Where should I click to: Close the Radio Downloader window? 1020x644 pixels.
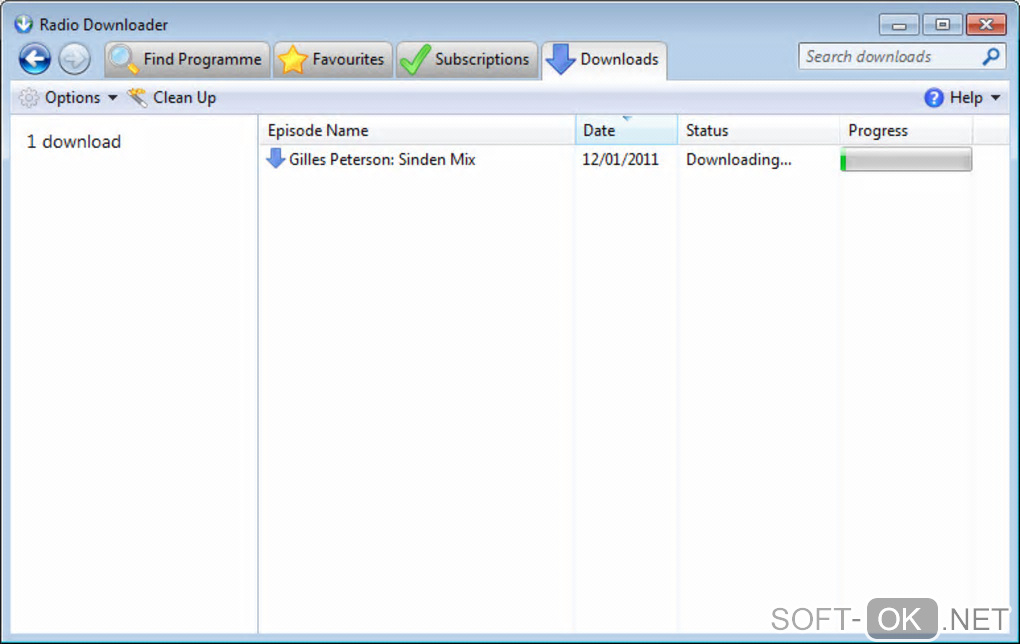(986, 25)
